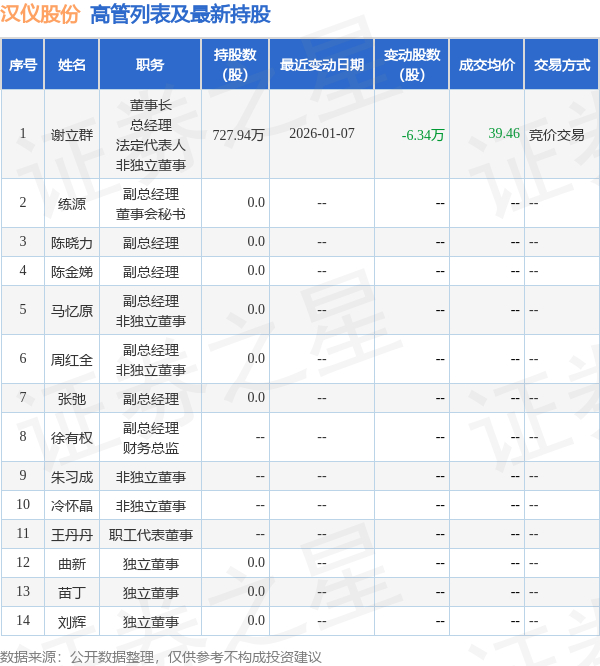Click the date 2026-01-07

(x=322, y=133)
